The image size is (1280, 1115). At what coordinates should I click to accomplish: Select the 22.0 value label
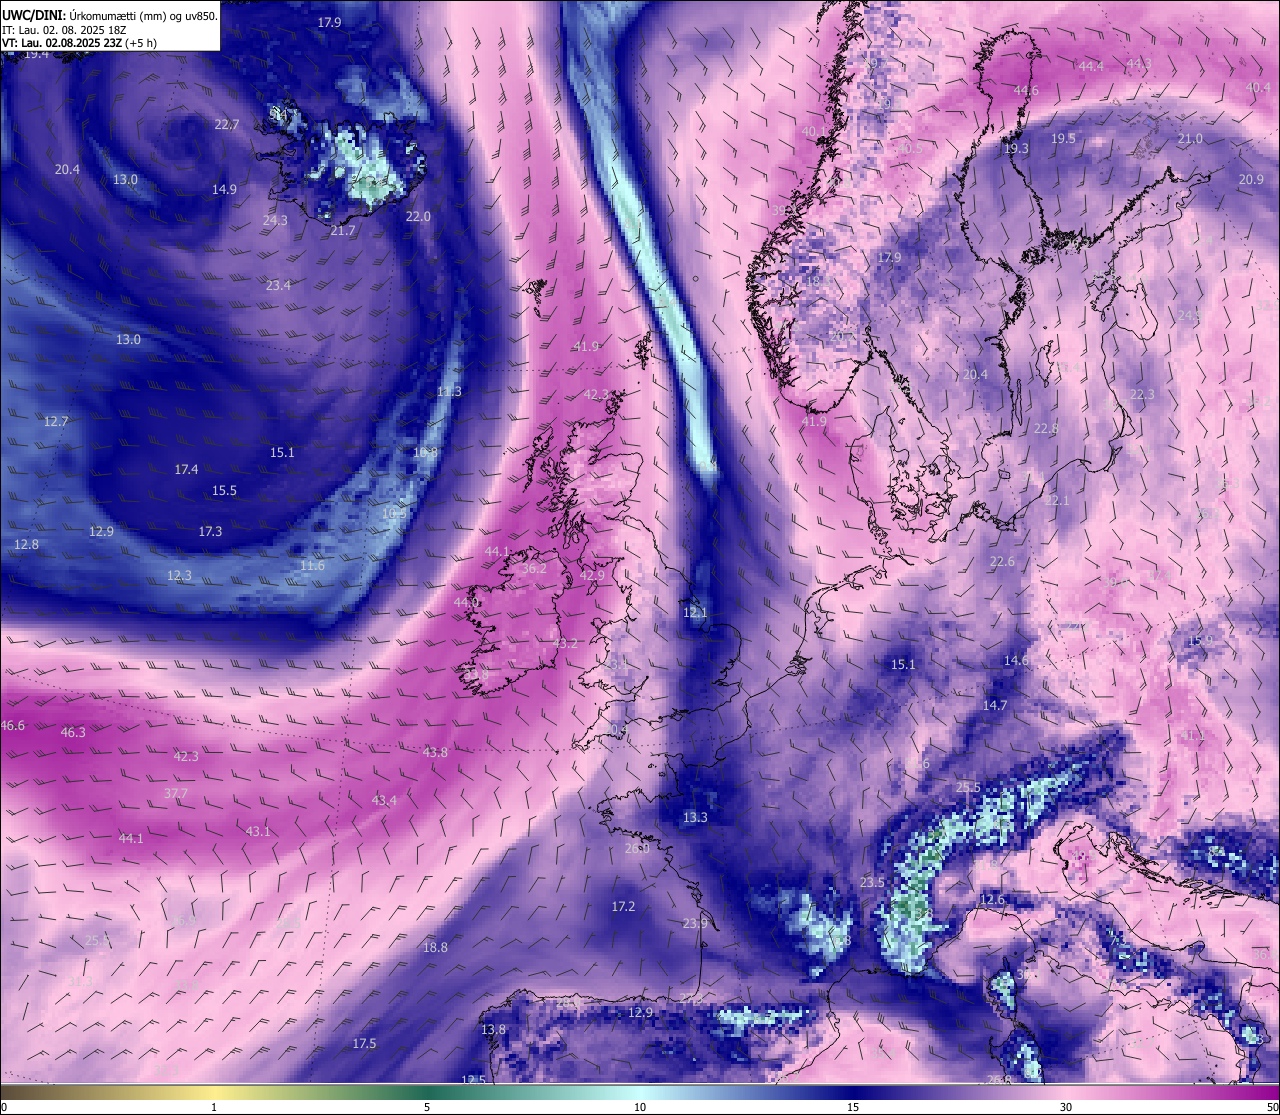(418, 217)
